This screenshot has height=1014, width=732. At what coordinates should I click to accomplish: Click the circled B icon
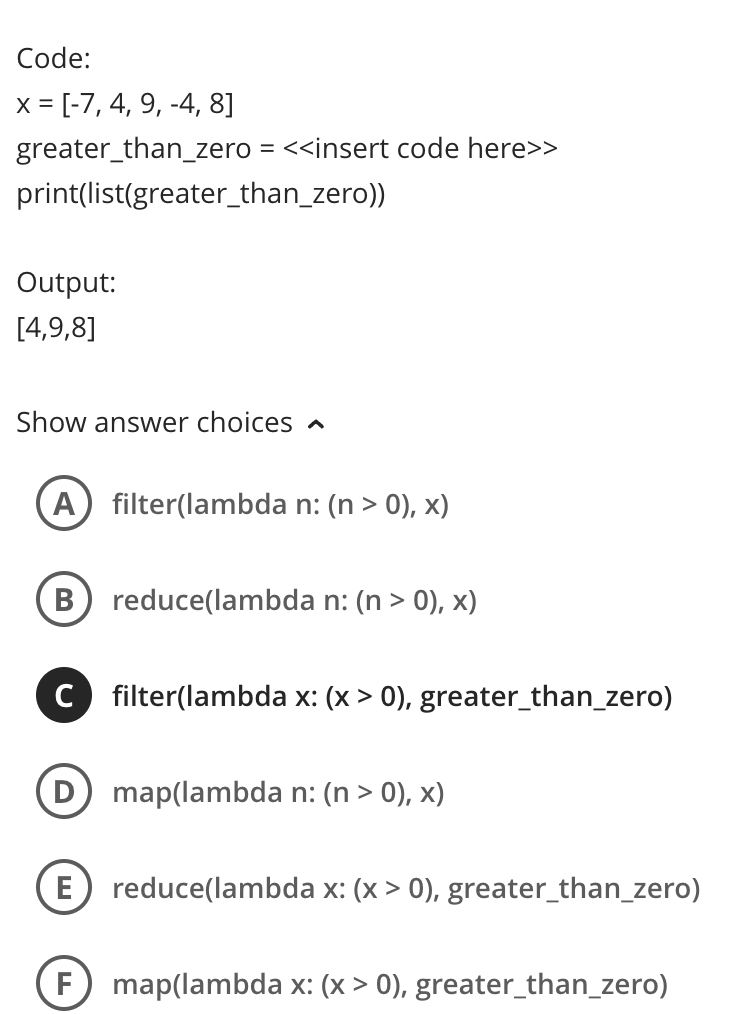tap(63, 600)
